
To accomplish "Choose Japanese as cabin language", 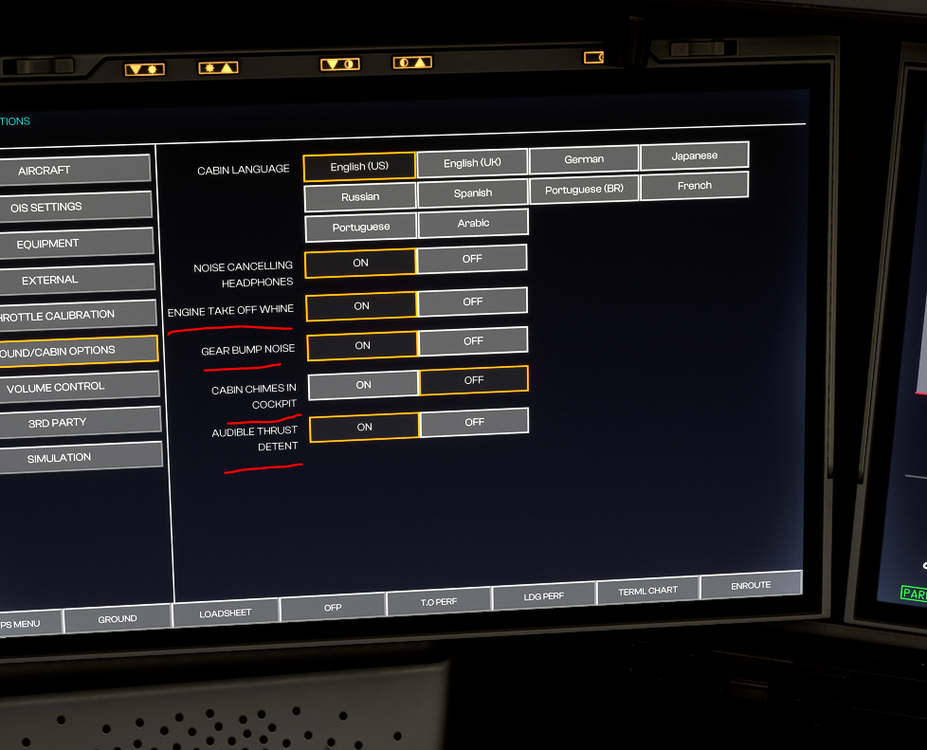I will coord(695,156).
